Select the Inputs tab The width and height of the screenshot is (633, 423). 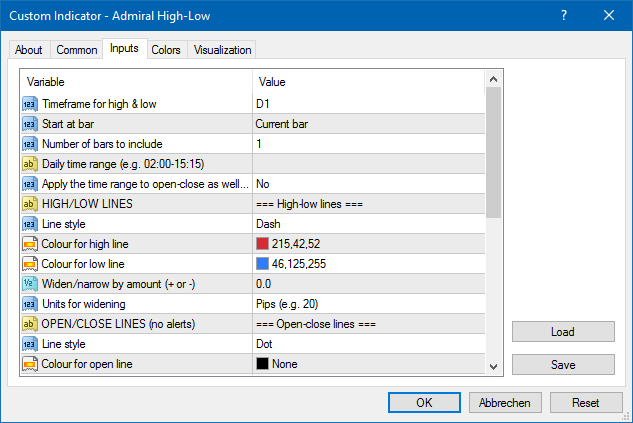pos(124,48)
